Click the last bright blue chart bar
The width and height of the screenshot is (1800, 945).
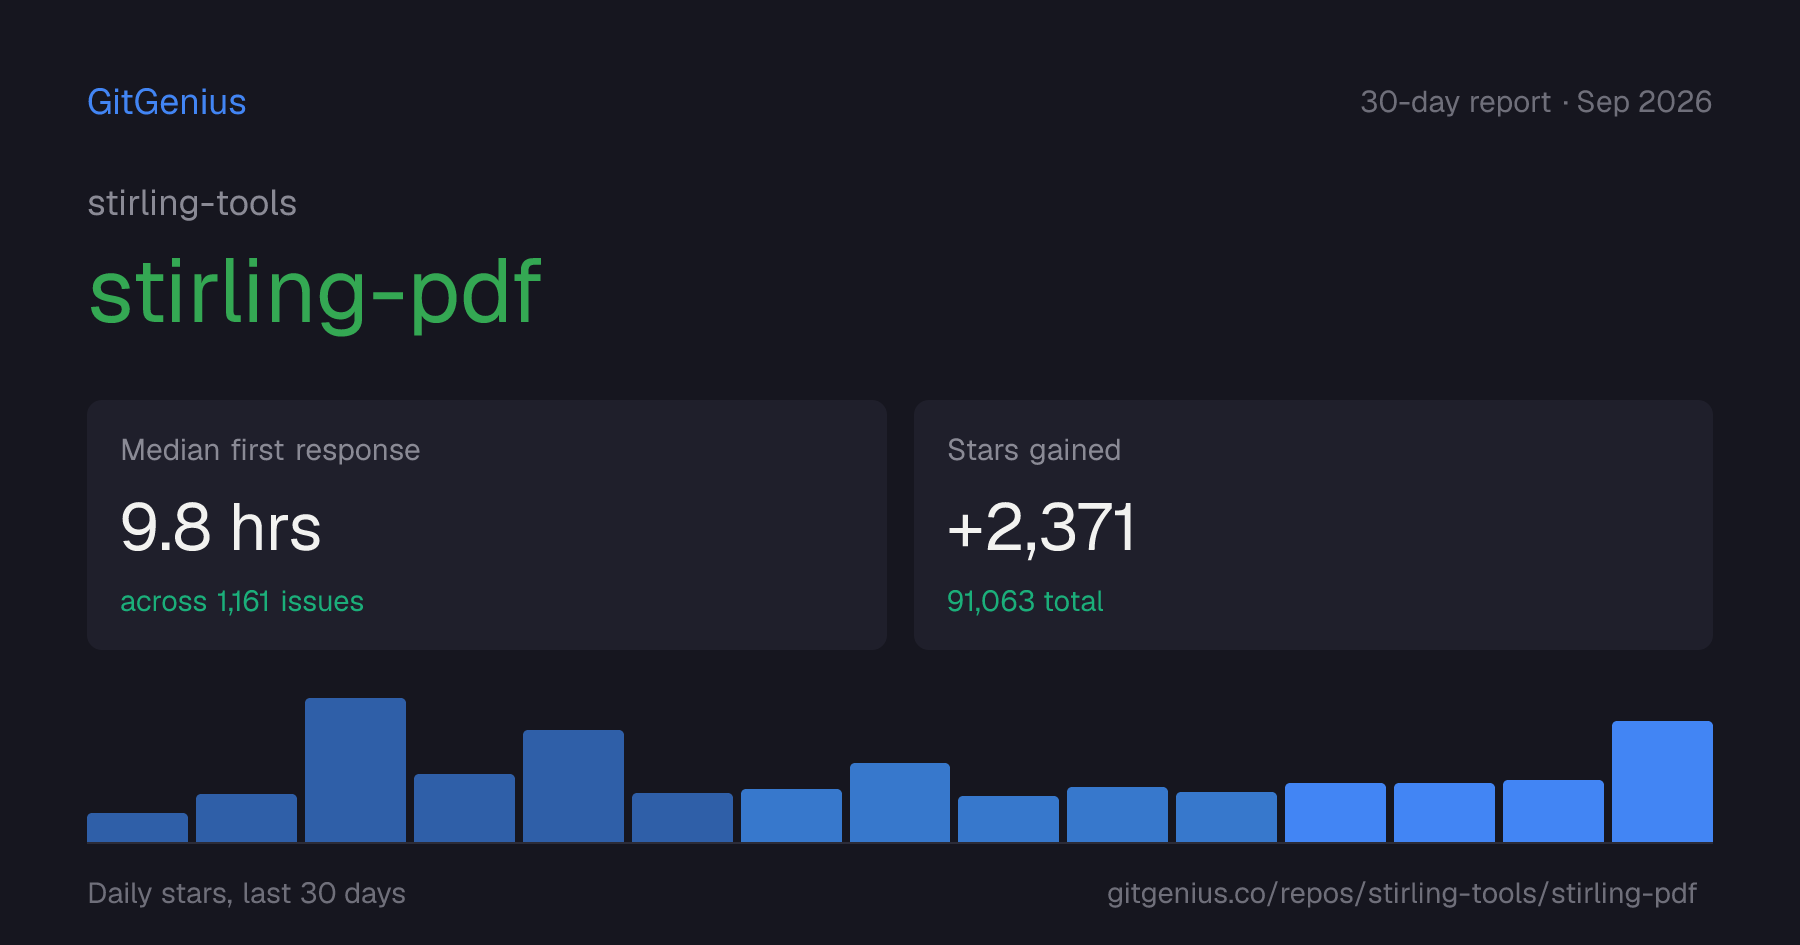tap(1662, 781)
